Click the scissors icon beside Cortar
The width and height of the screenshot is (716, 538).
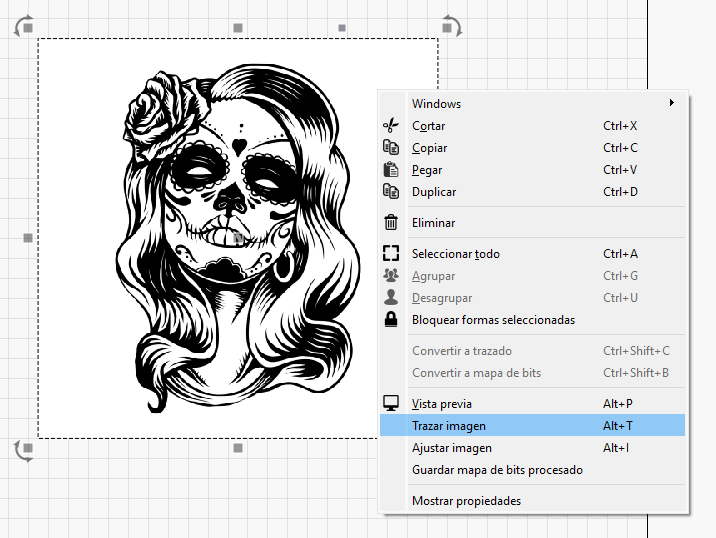(x=391, y=126)
